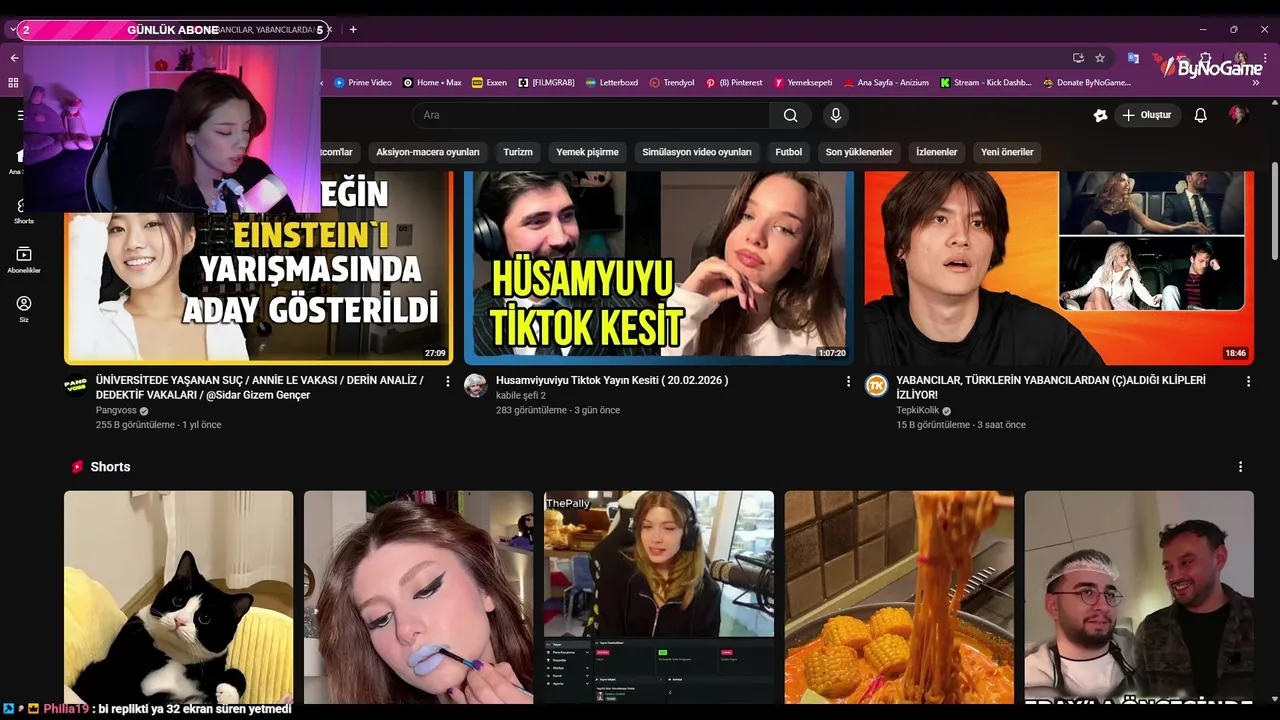1280x720 pixels.
Task: Open the Yemeksepeti bookmark
Action: 802,83
